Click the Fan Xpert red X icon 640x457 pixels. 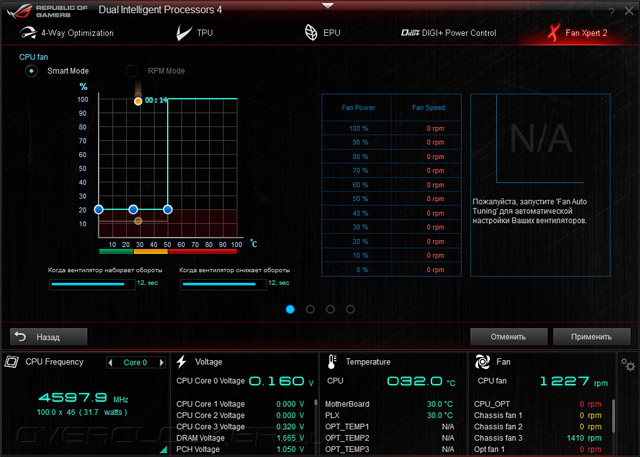click(553, 33)
